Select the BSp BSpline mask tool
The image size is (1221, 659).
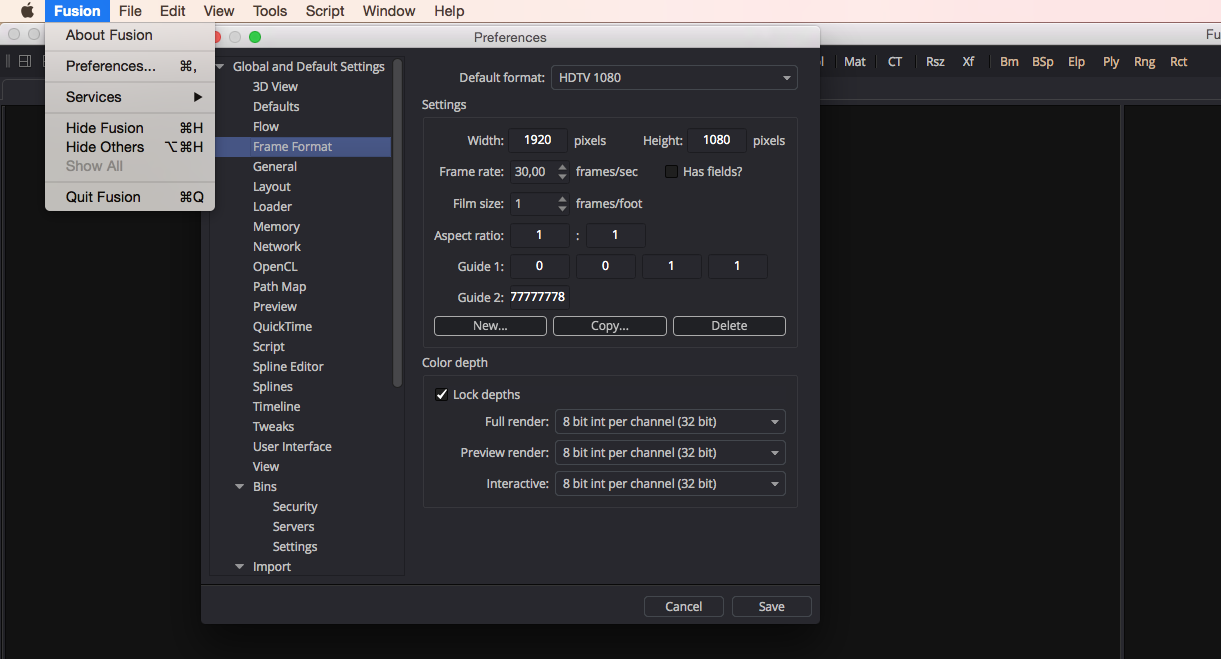click(x=1043, y=62)
